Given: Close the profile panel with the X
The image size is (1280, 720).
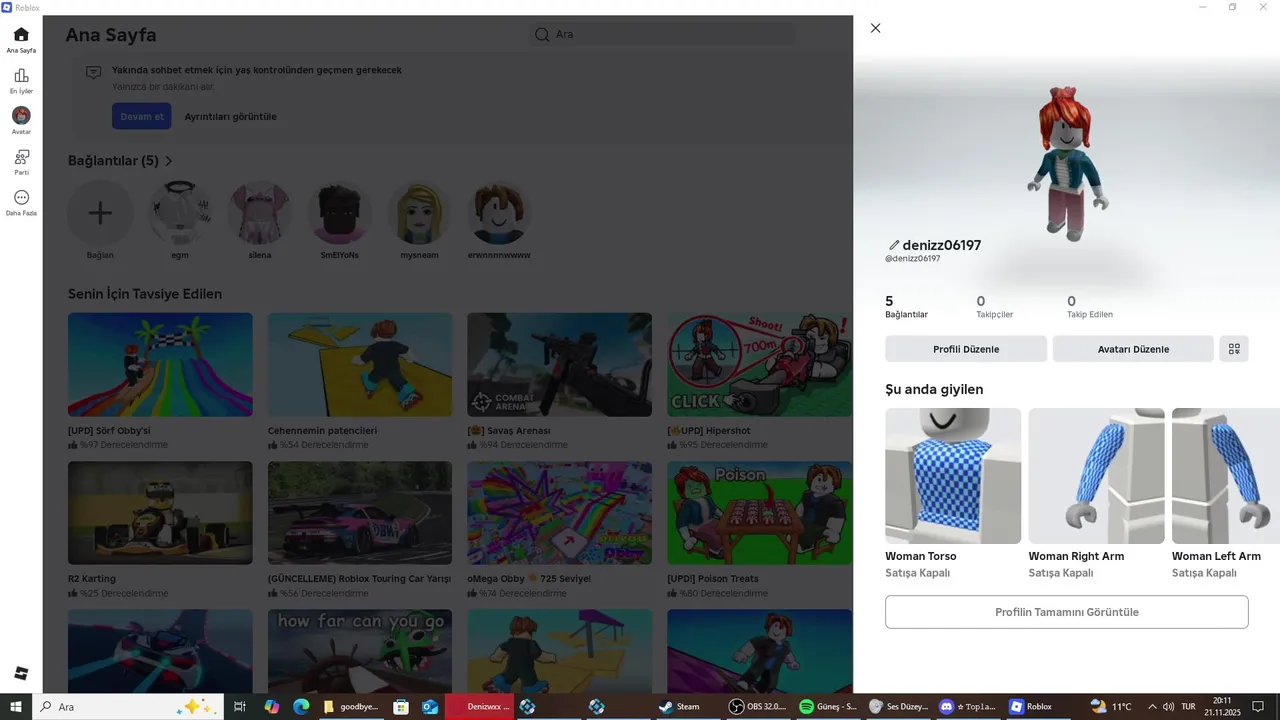Looking at the screenshot, I should pyautogui.click(x=876, y=28).
